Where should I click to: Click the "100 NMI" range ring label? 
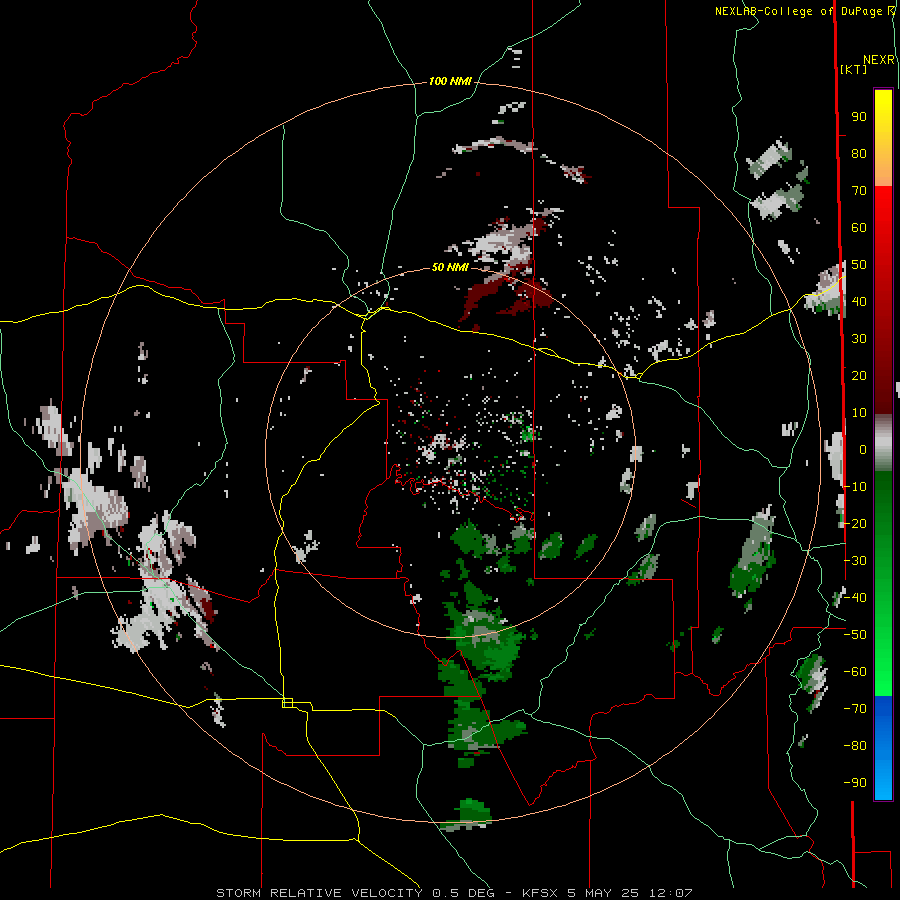[x=451, y=81]
